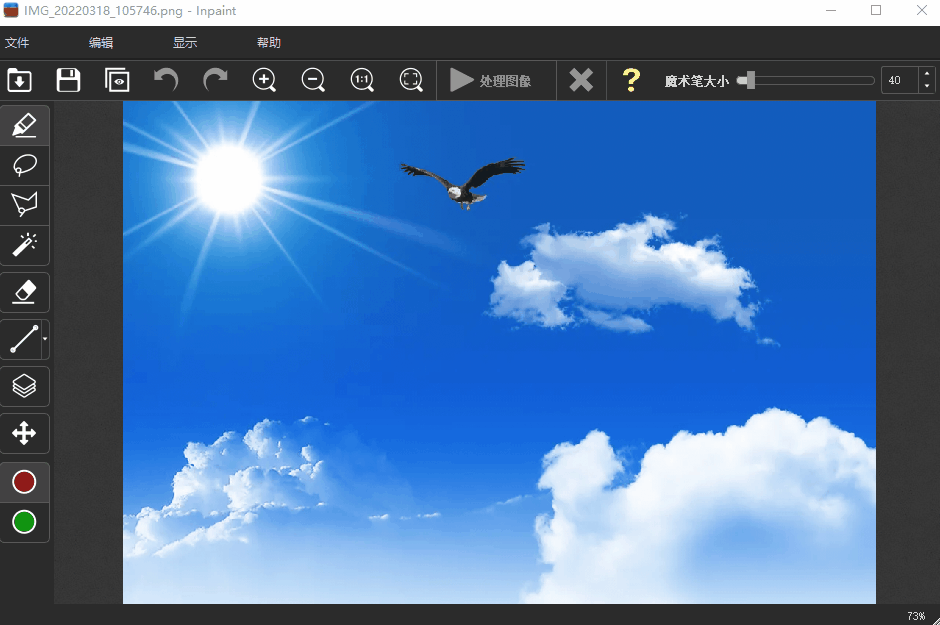Zoom out with the minus magnifier
The width and height of the screenshot is (940, 625).
tap(313, 80)
